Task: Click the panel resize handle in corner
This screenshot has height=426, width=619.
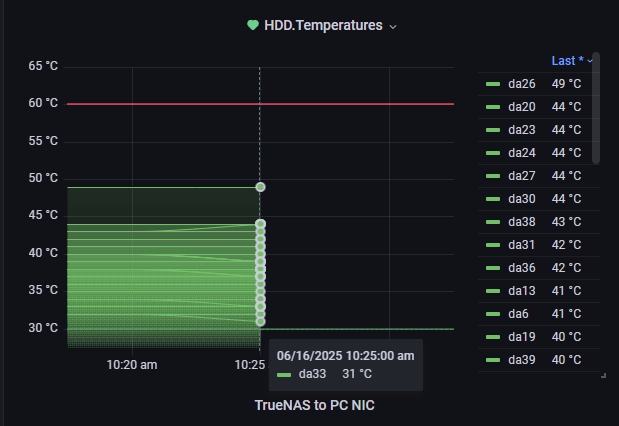Action: (603, 375)
